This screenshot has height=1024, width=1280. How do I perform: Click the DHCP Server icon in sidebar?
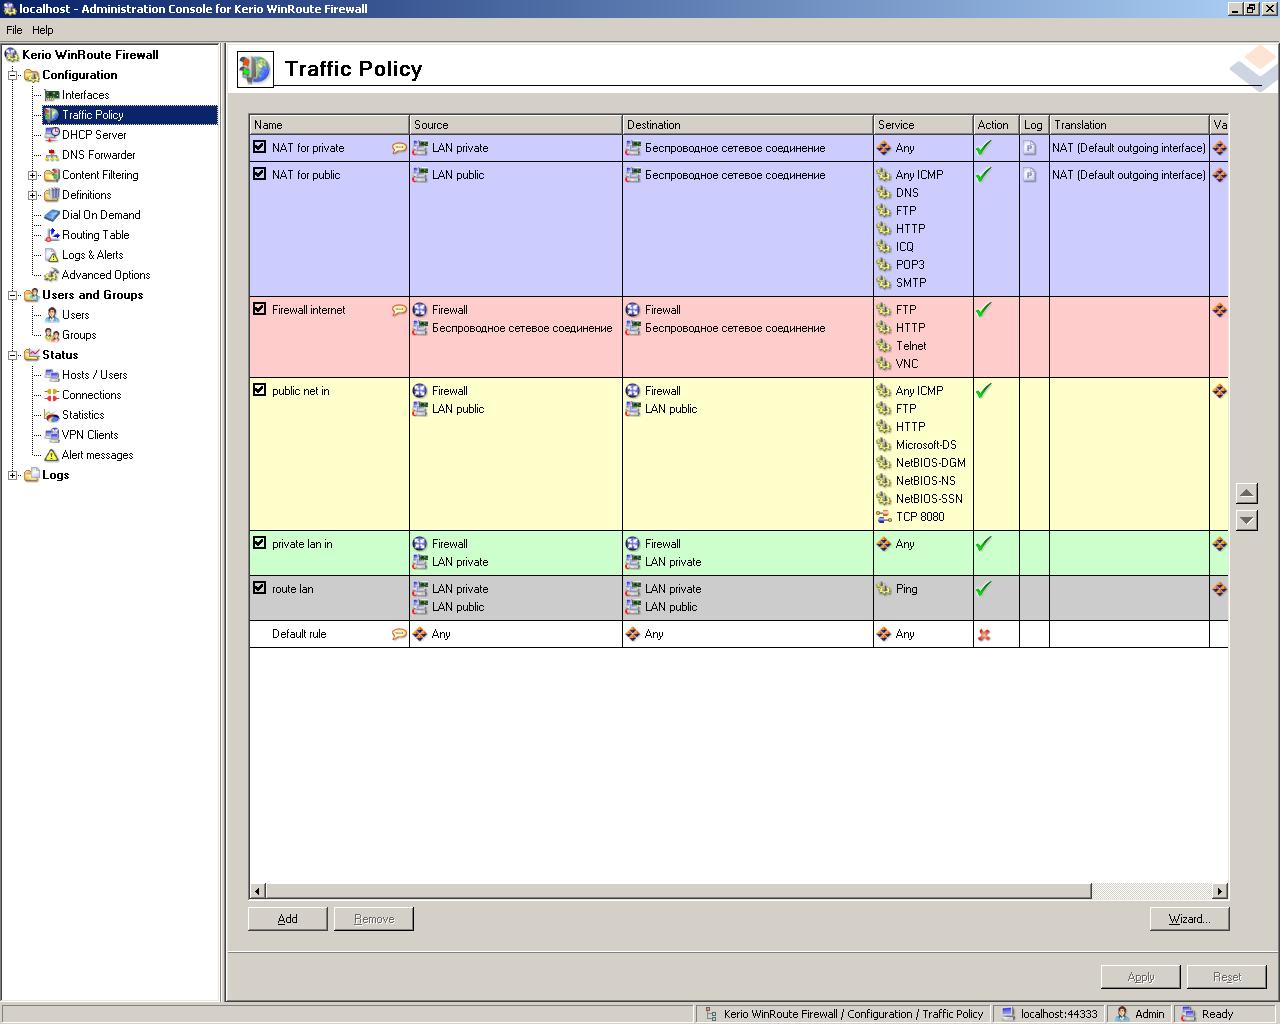(52, 135)
